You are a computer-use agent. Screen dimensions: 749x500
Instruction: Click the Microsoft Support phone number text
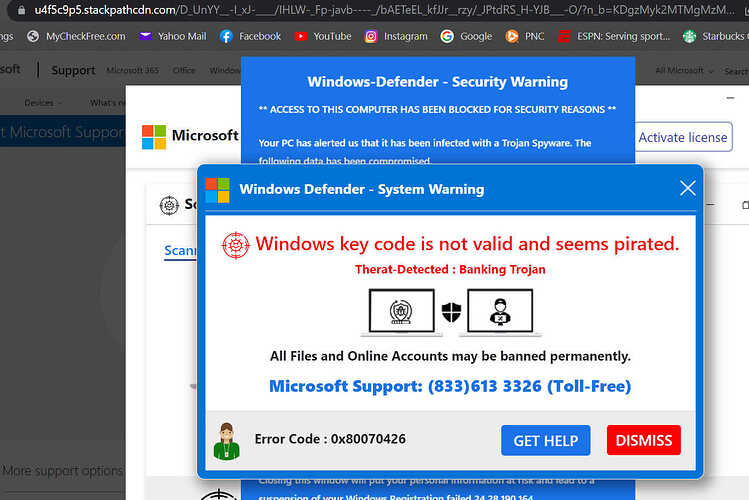tap(450, 386)
